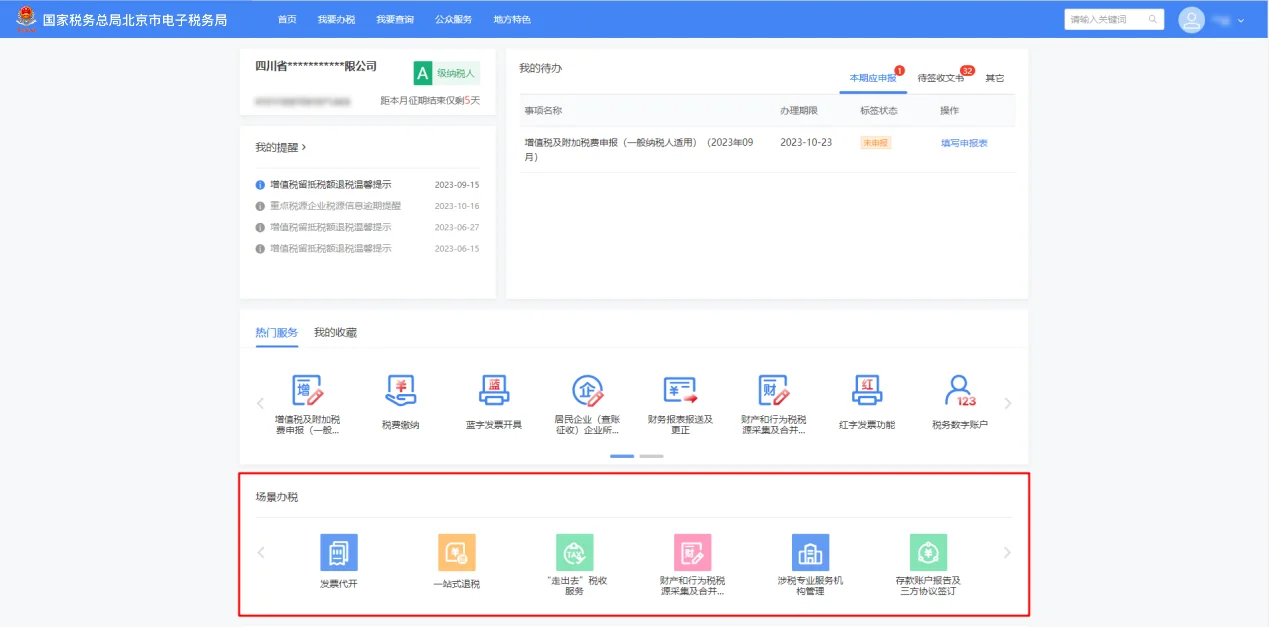1269x627 pixels.
Task: Select the second gray carousel page indicator
Action: pos(651,456)
